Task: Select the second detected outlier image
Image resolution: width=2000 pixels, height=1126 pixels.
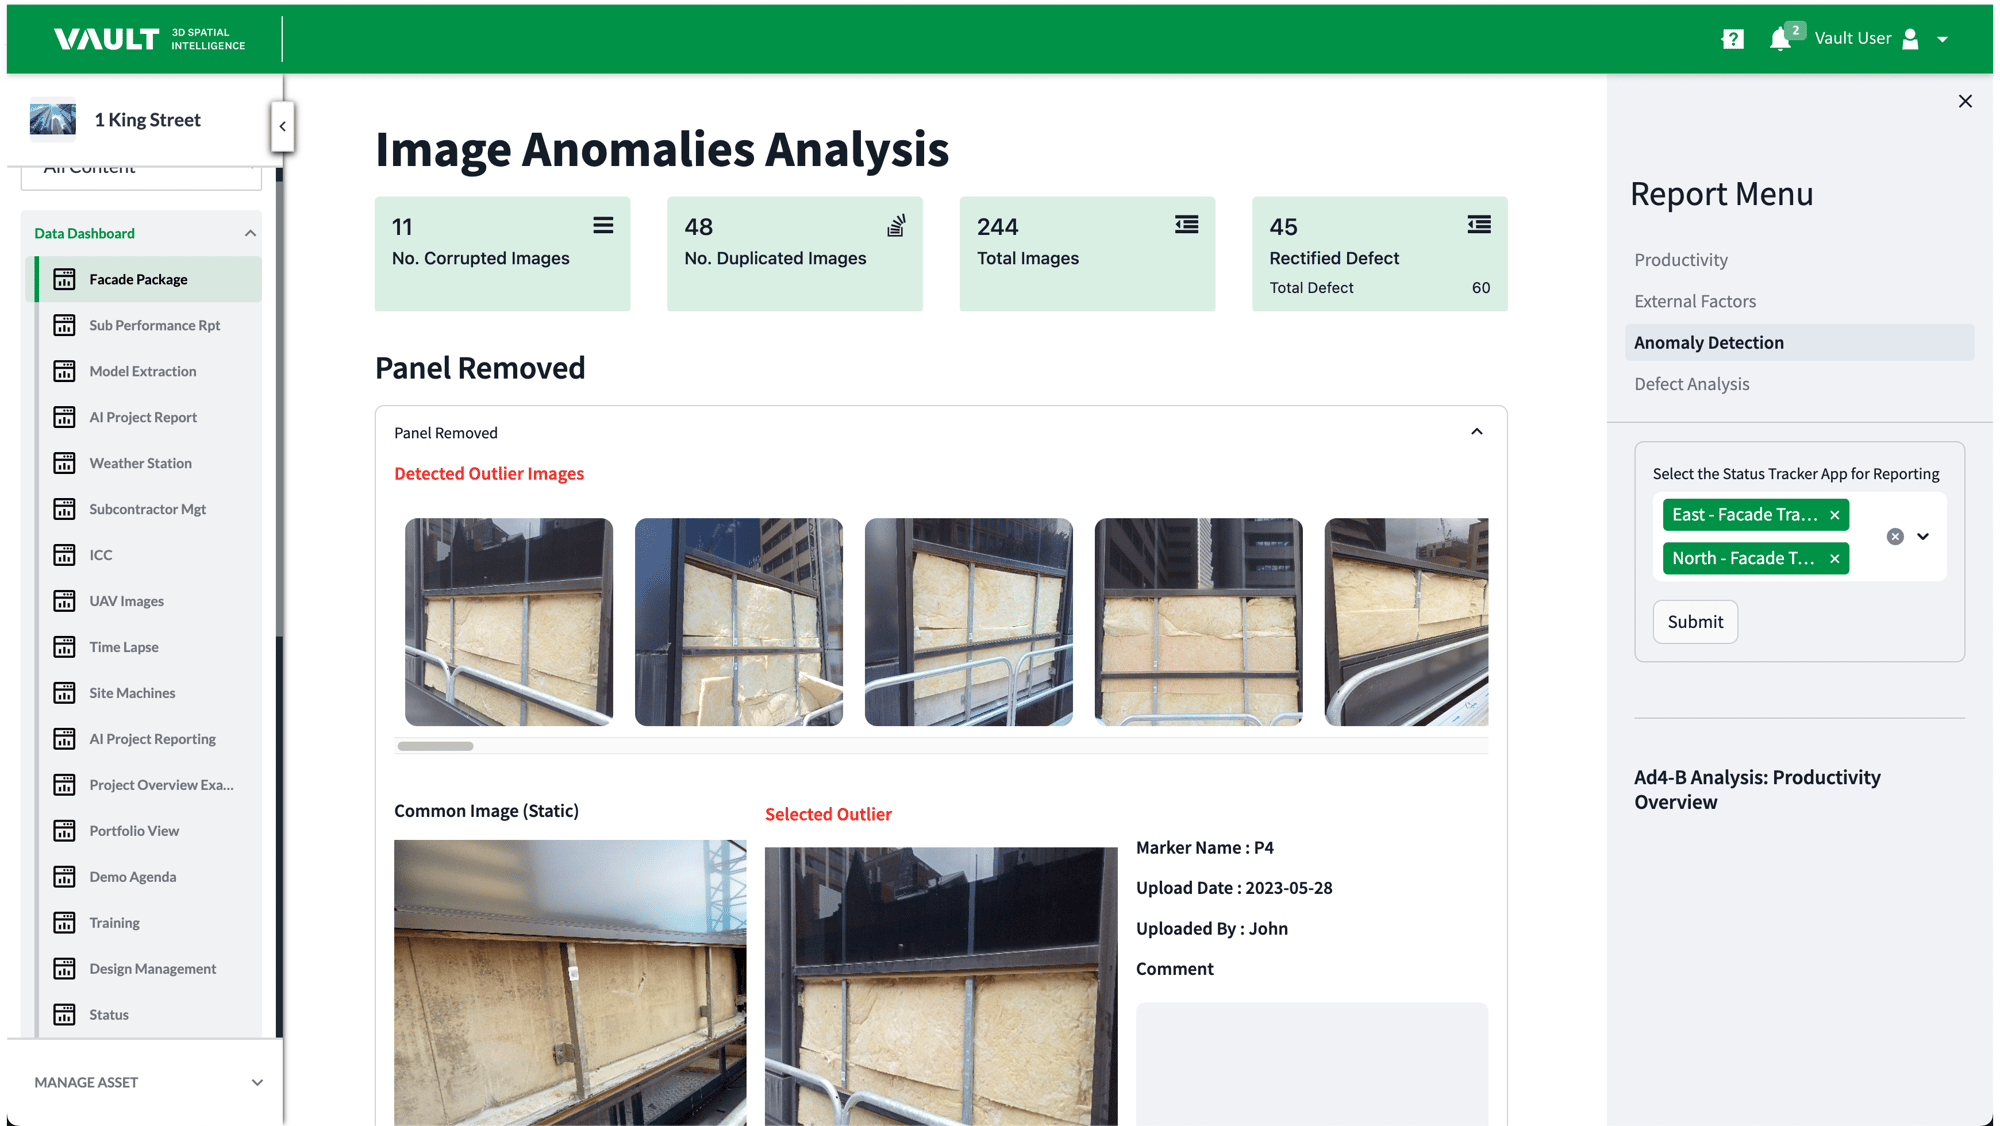Action: point(739,622)
